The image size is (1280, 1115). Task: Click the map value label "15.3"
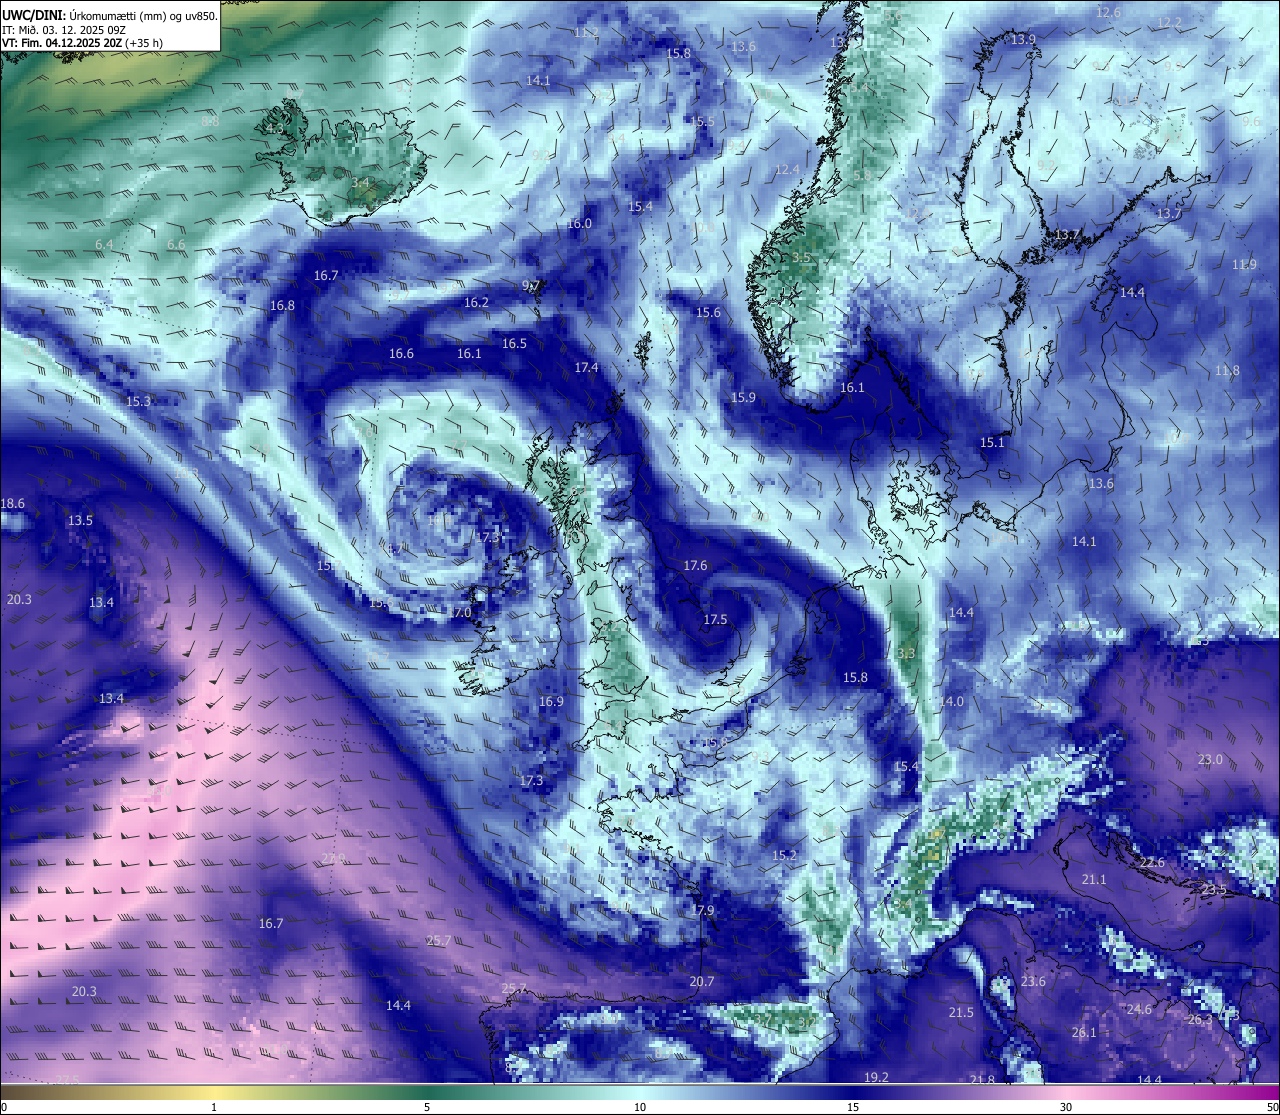pyautogui.click(x=138, y=402)
